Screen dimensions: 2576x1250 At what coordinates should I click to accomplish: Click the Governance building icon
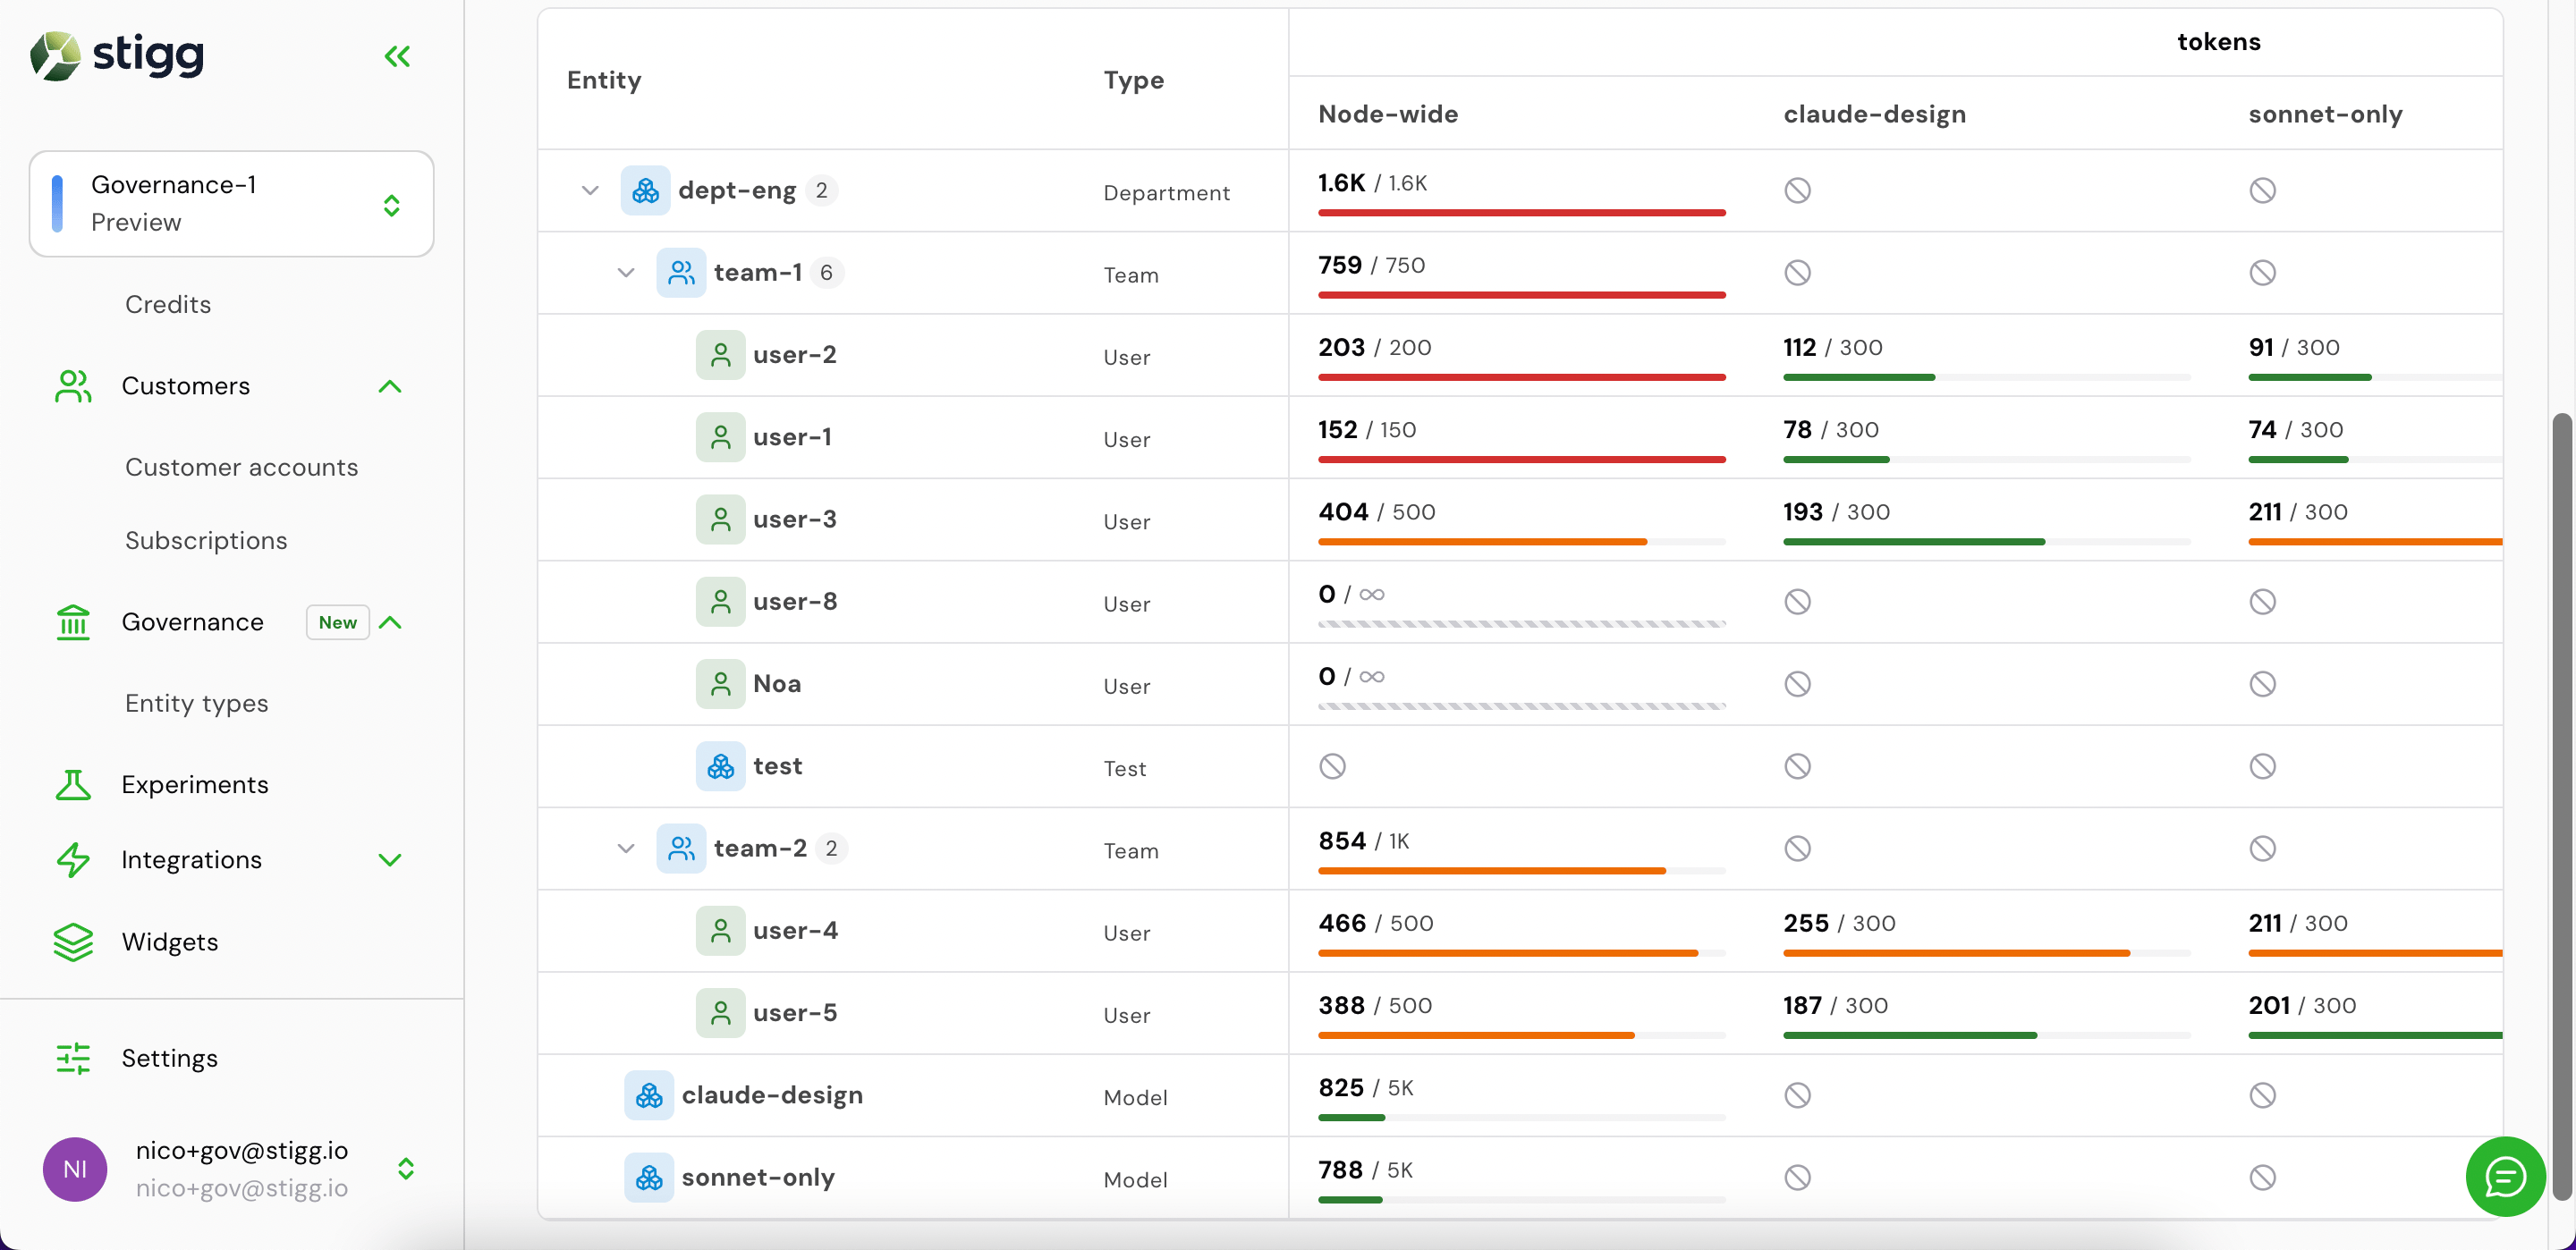[x=73, y=622]
